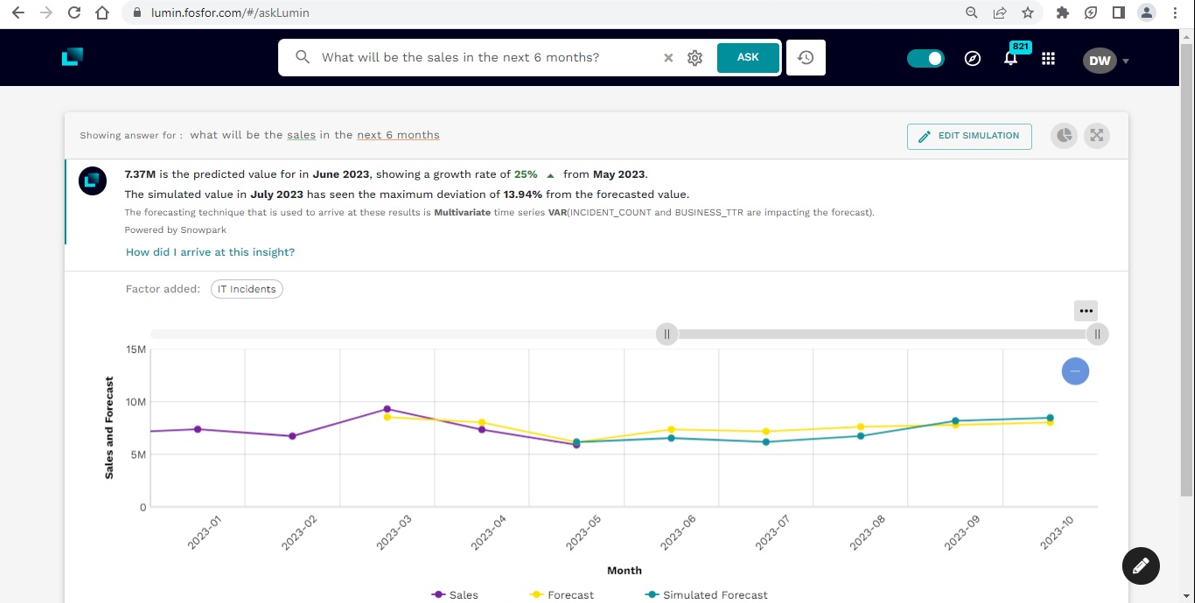Image resolution: width=1195 pixels, height=603 pixels.
Task: Click the underlined 'sales' keyword
Action: coord(300,135)
